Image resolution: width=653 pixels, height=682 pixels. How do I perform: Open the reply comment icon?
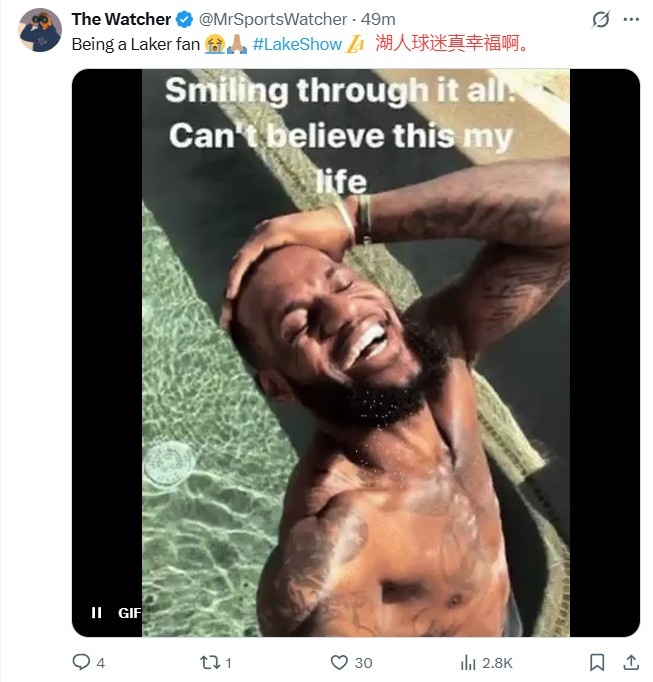pyautogui.click(x=81, y=662)
